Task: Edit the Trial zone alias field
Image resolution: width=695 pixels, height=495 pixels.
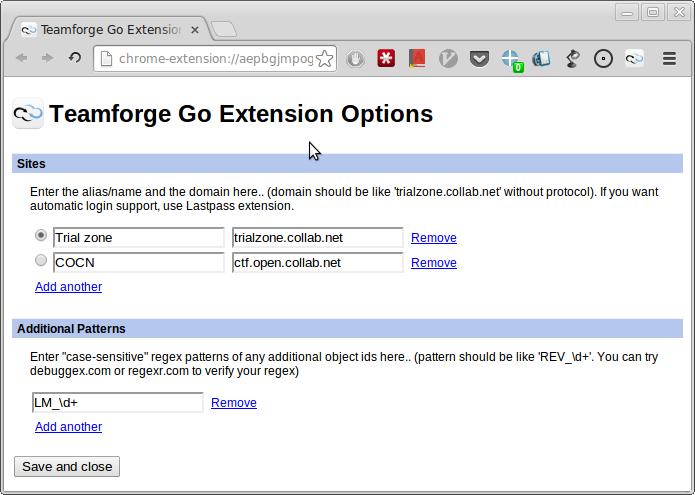Action: tap(139, 238)
